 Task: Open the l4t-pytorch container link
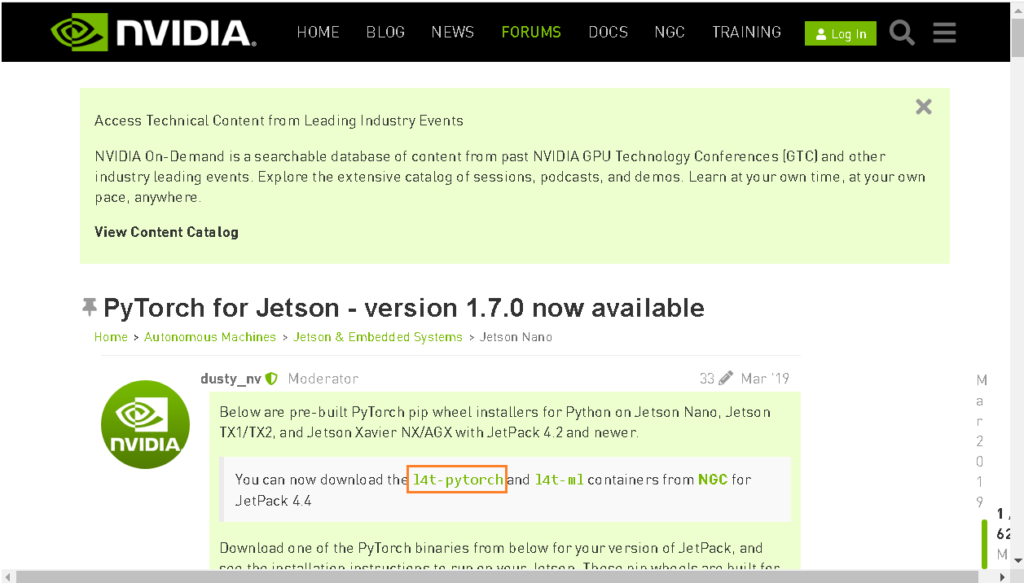coord(456,479)
